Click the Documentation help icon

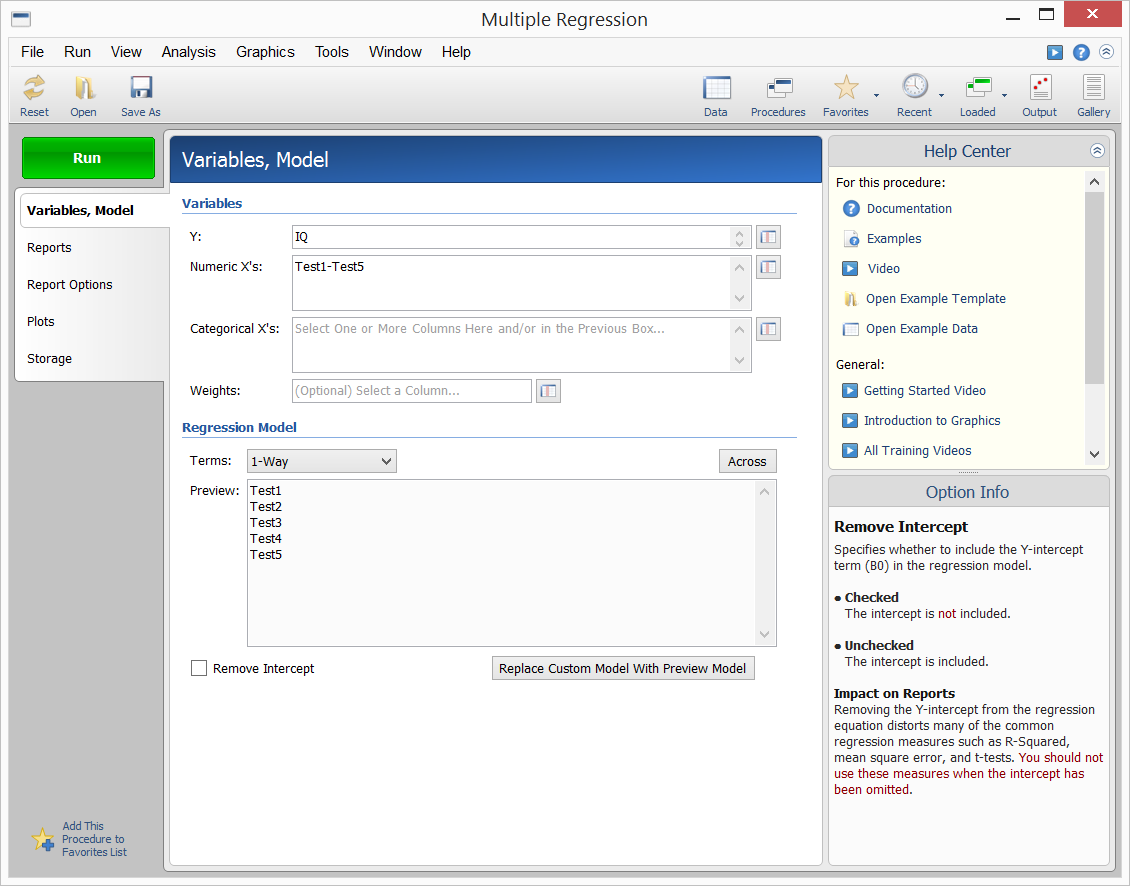coord(851,208)
